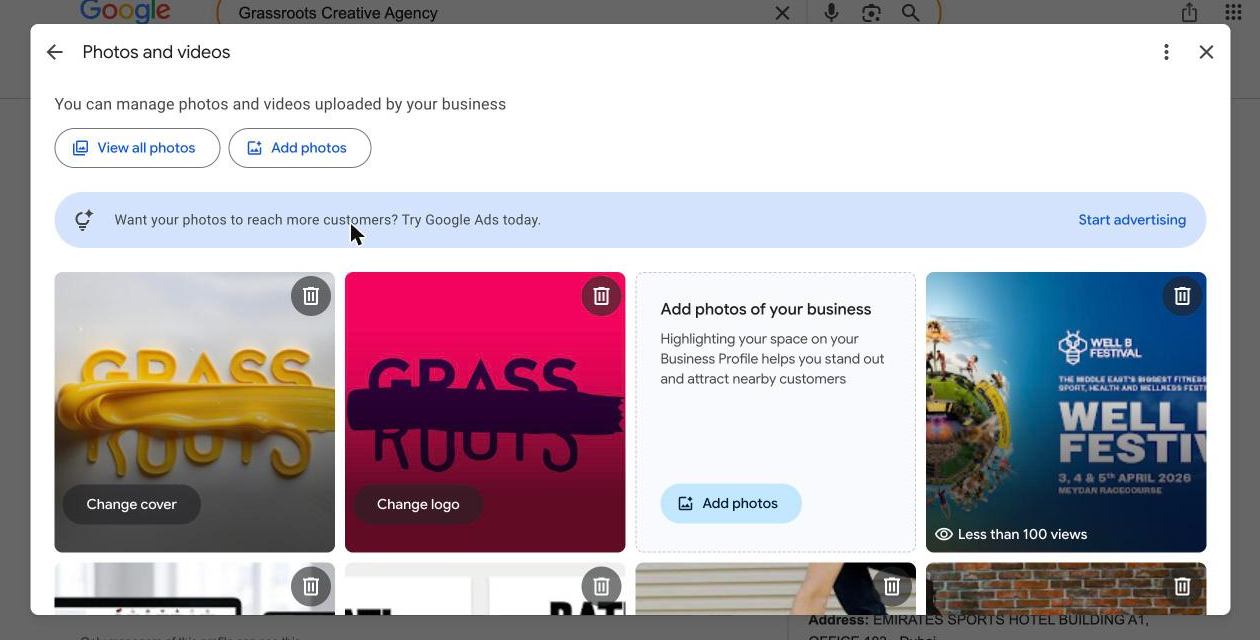This screenshot has height=640, width=1260.
Task: Delete the pink Grass Roots logo photo
Action: tap(601, 296)
